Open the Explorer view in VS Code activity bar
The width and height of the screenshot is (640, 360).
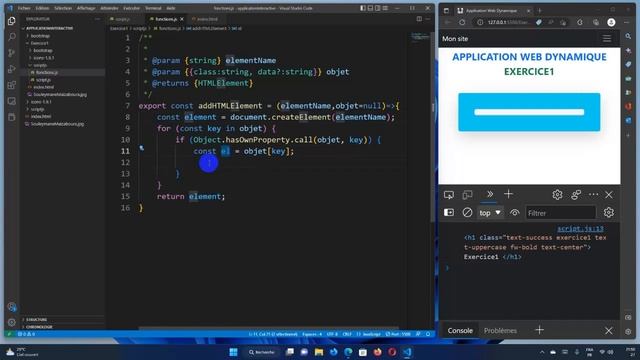pos(11,20)
